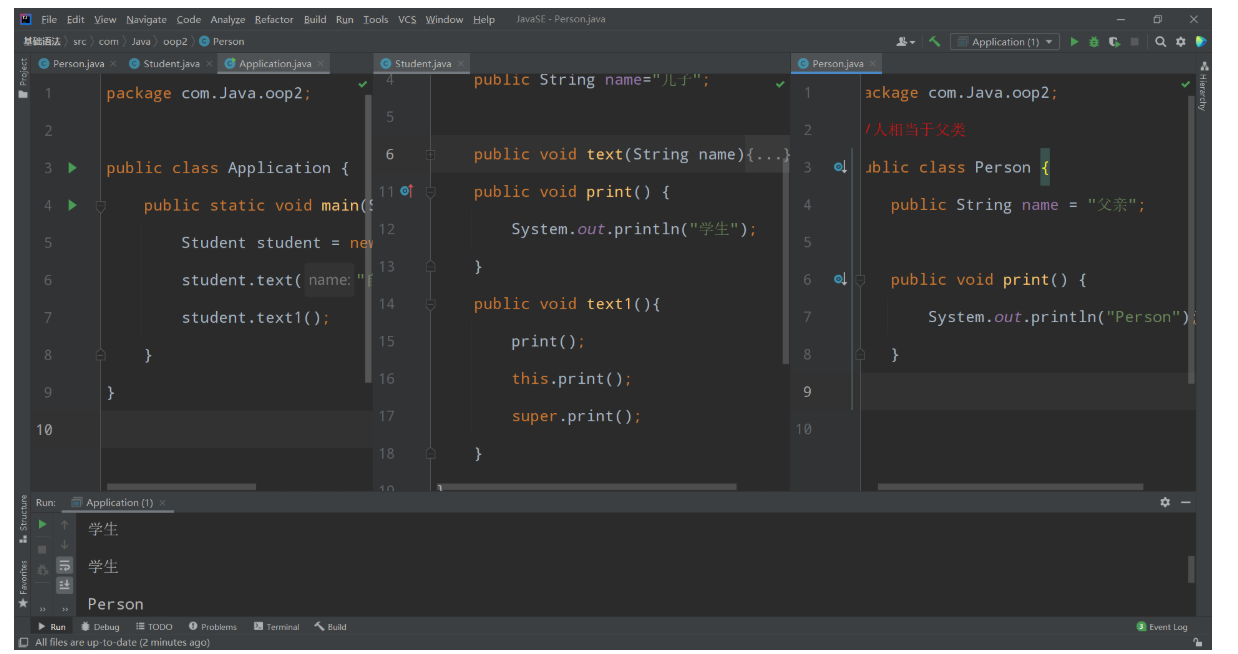Click the overridden marker on Person print line 6
Image resolution: width=1238 pixels, height=654 pixels.
coord(840,279)
